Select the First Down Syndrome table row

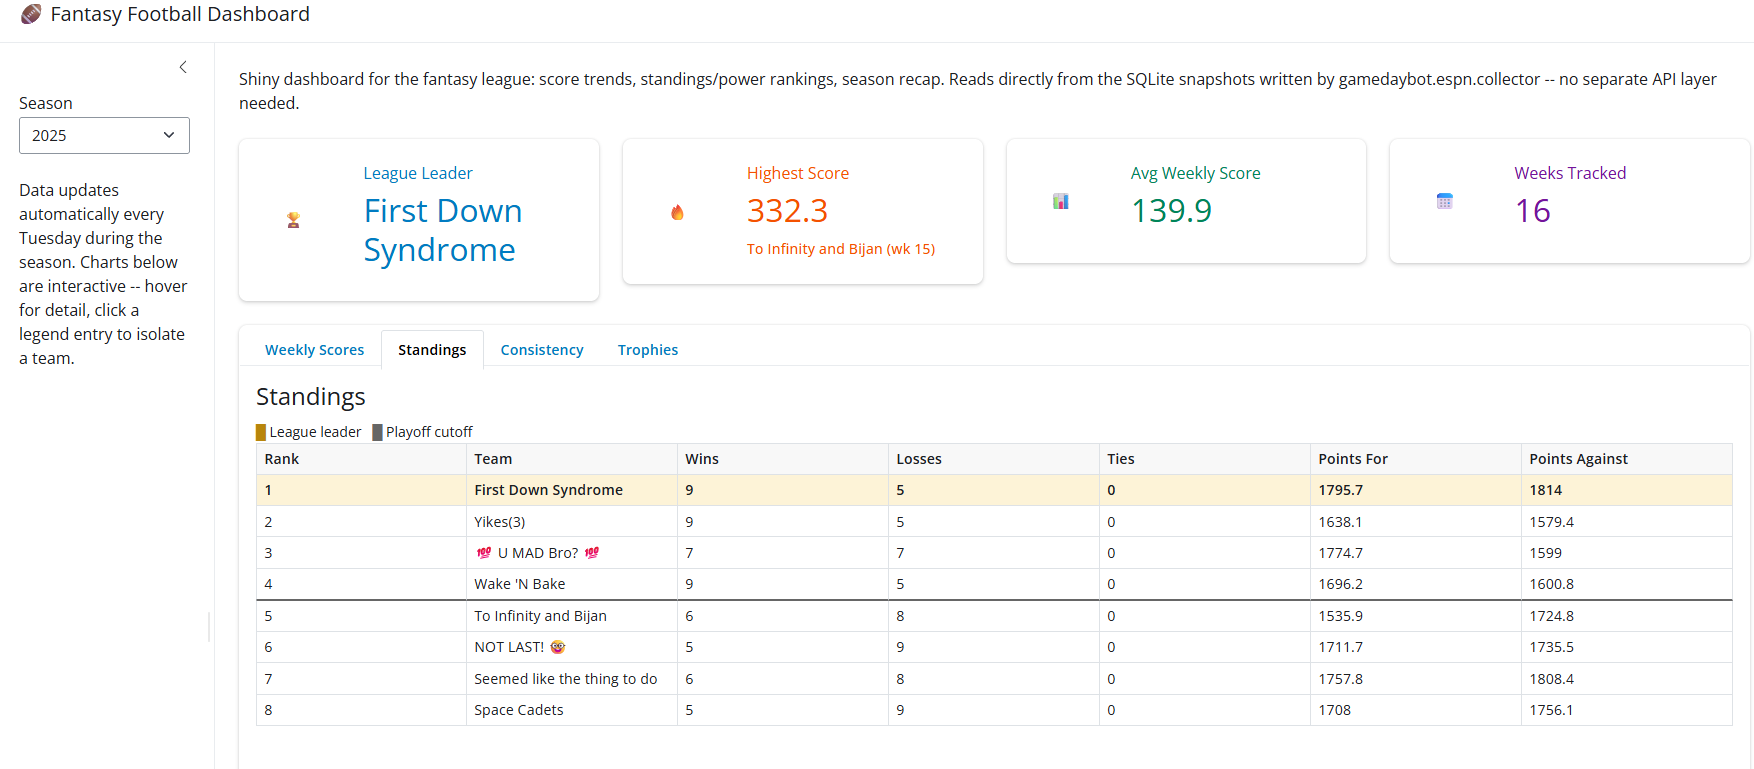click(994, 490)
